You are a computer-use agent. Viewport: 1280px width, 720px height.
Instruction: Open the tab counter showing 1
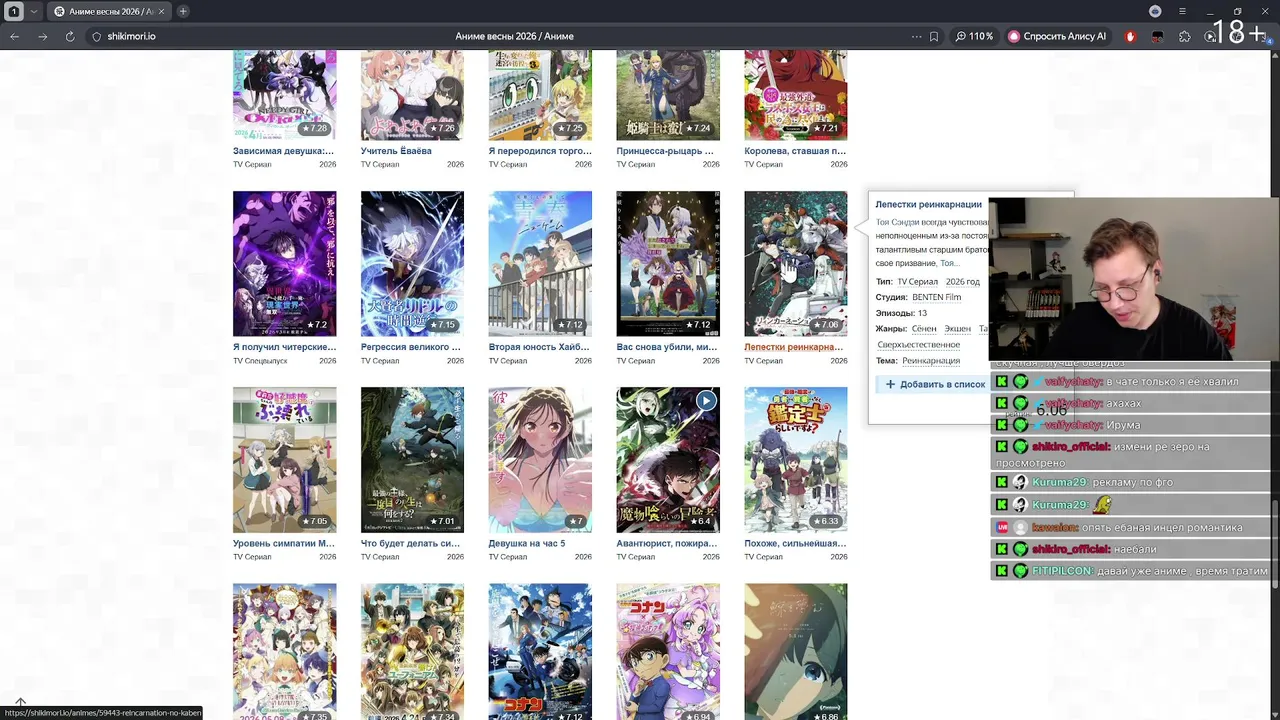(x=14, y=11)
